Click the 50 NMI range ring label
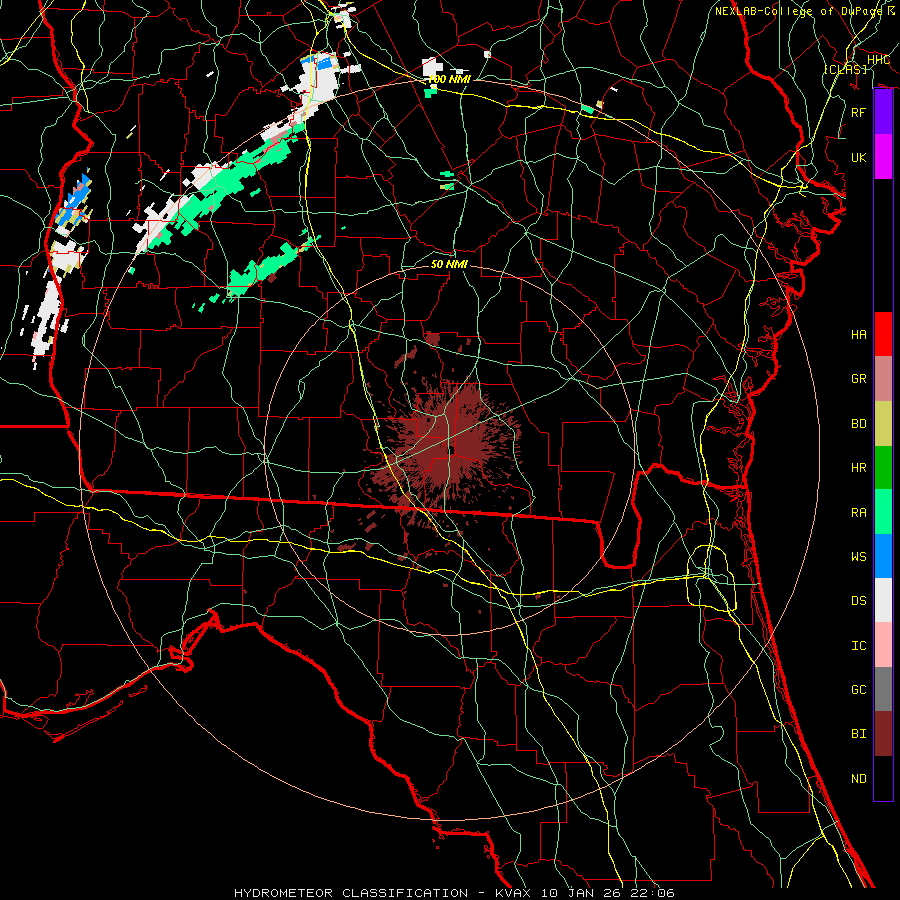Viewport: 900px width, 900px height. 449,264
